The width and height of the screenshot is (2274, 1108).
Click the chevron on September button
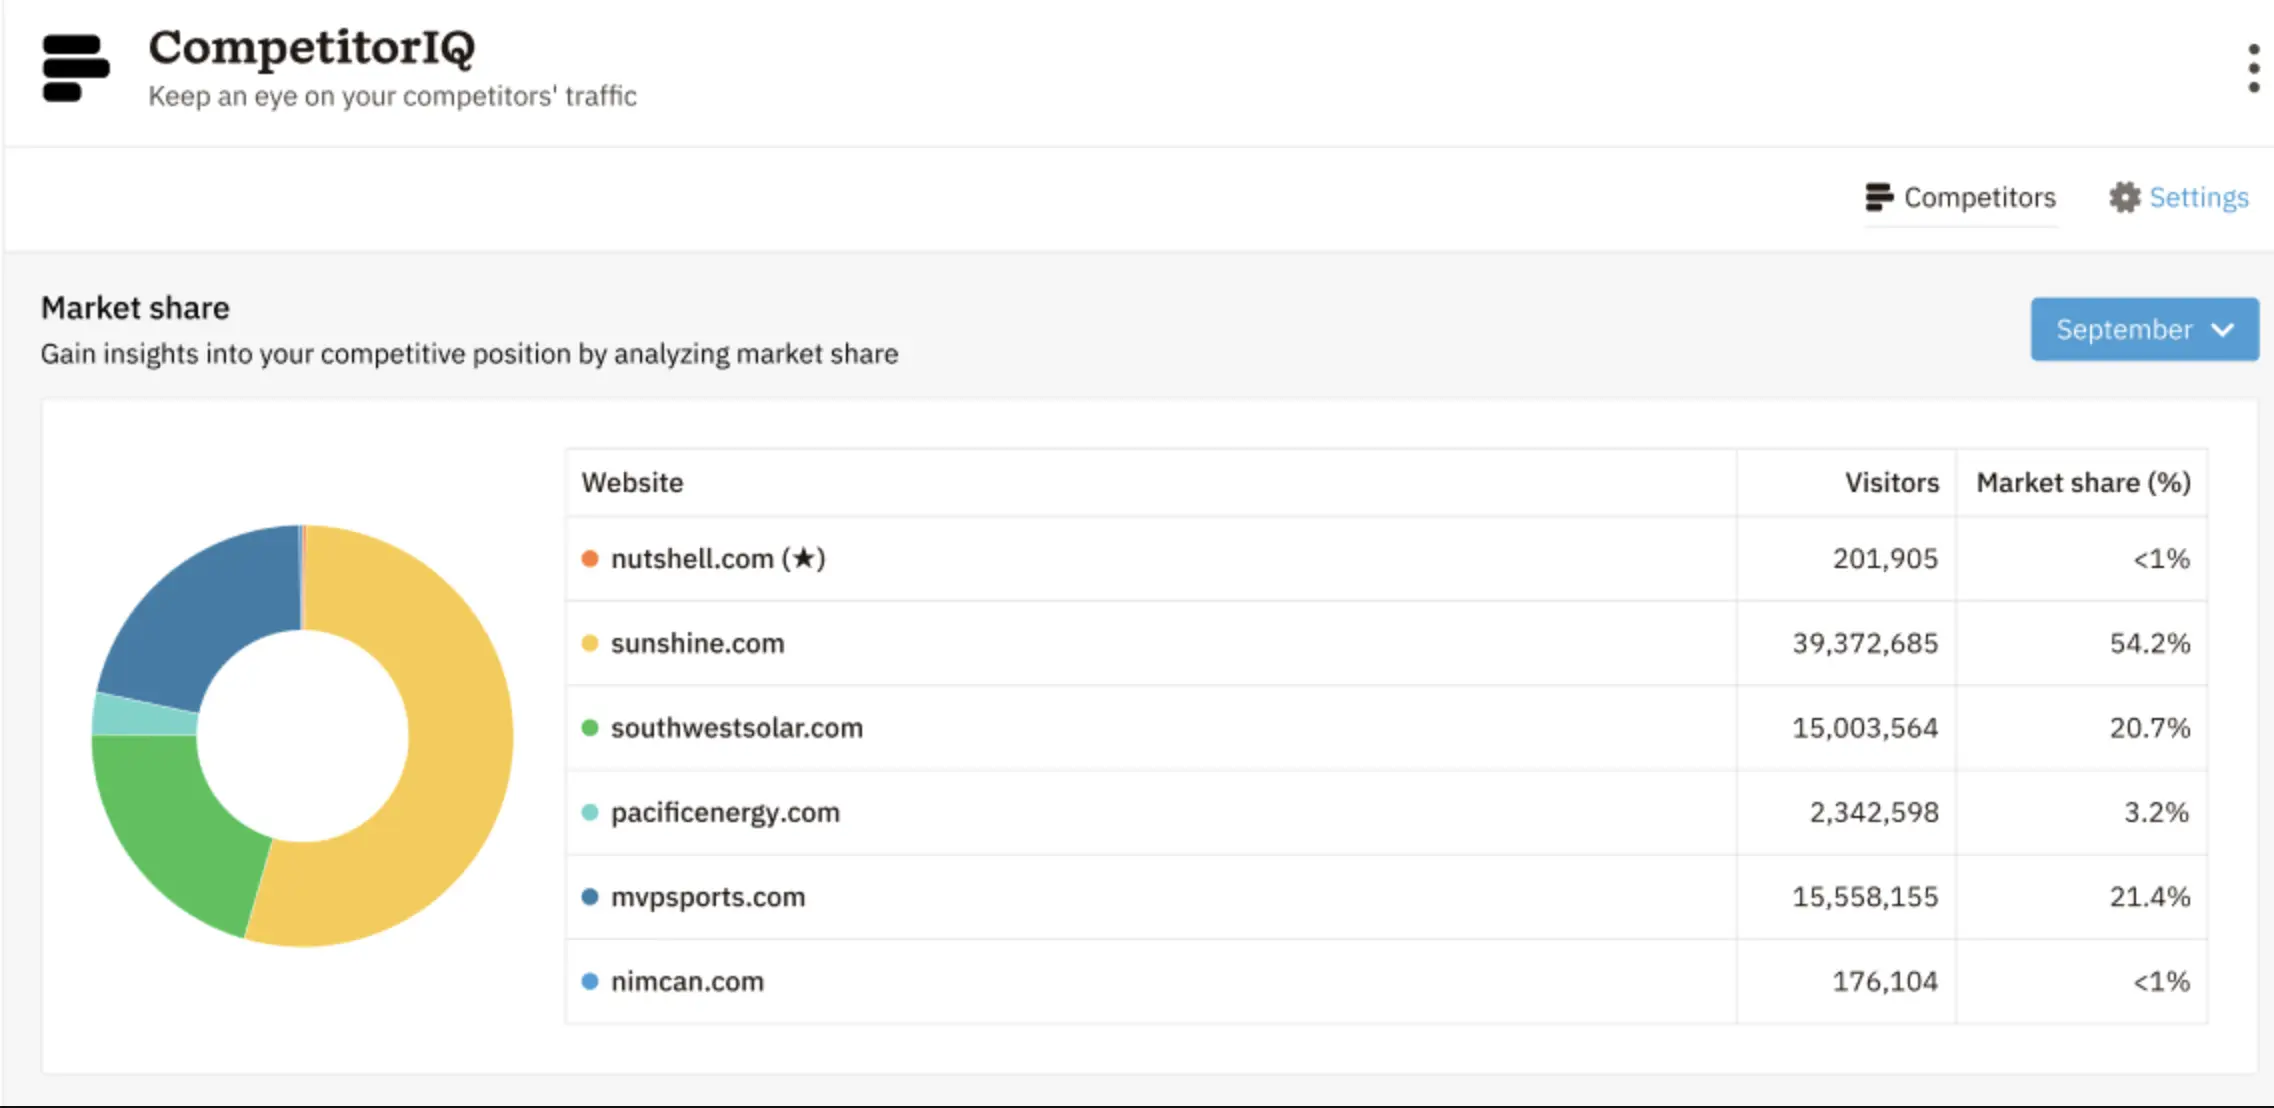click(x=2222, y=330)
